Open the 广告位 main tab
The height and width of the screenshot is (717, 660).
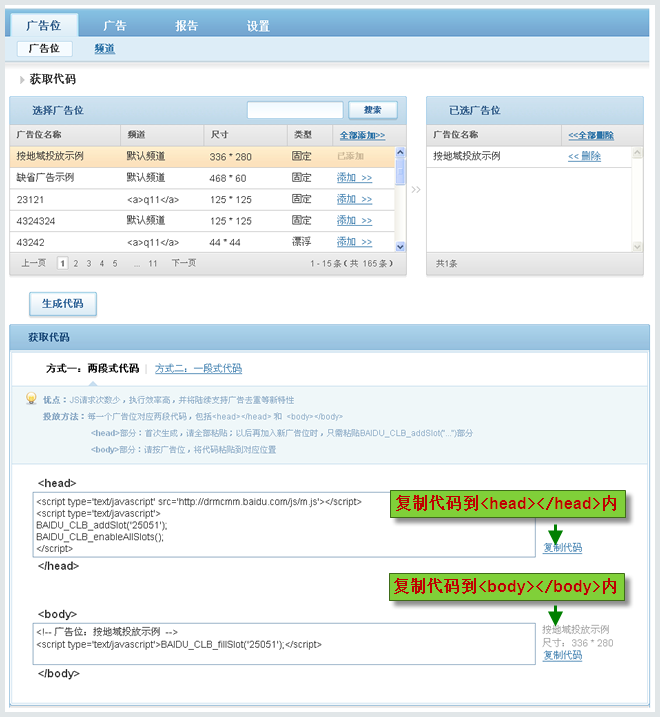[x=43, y=25]
